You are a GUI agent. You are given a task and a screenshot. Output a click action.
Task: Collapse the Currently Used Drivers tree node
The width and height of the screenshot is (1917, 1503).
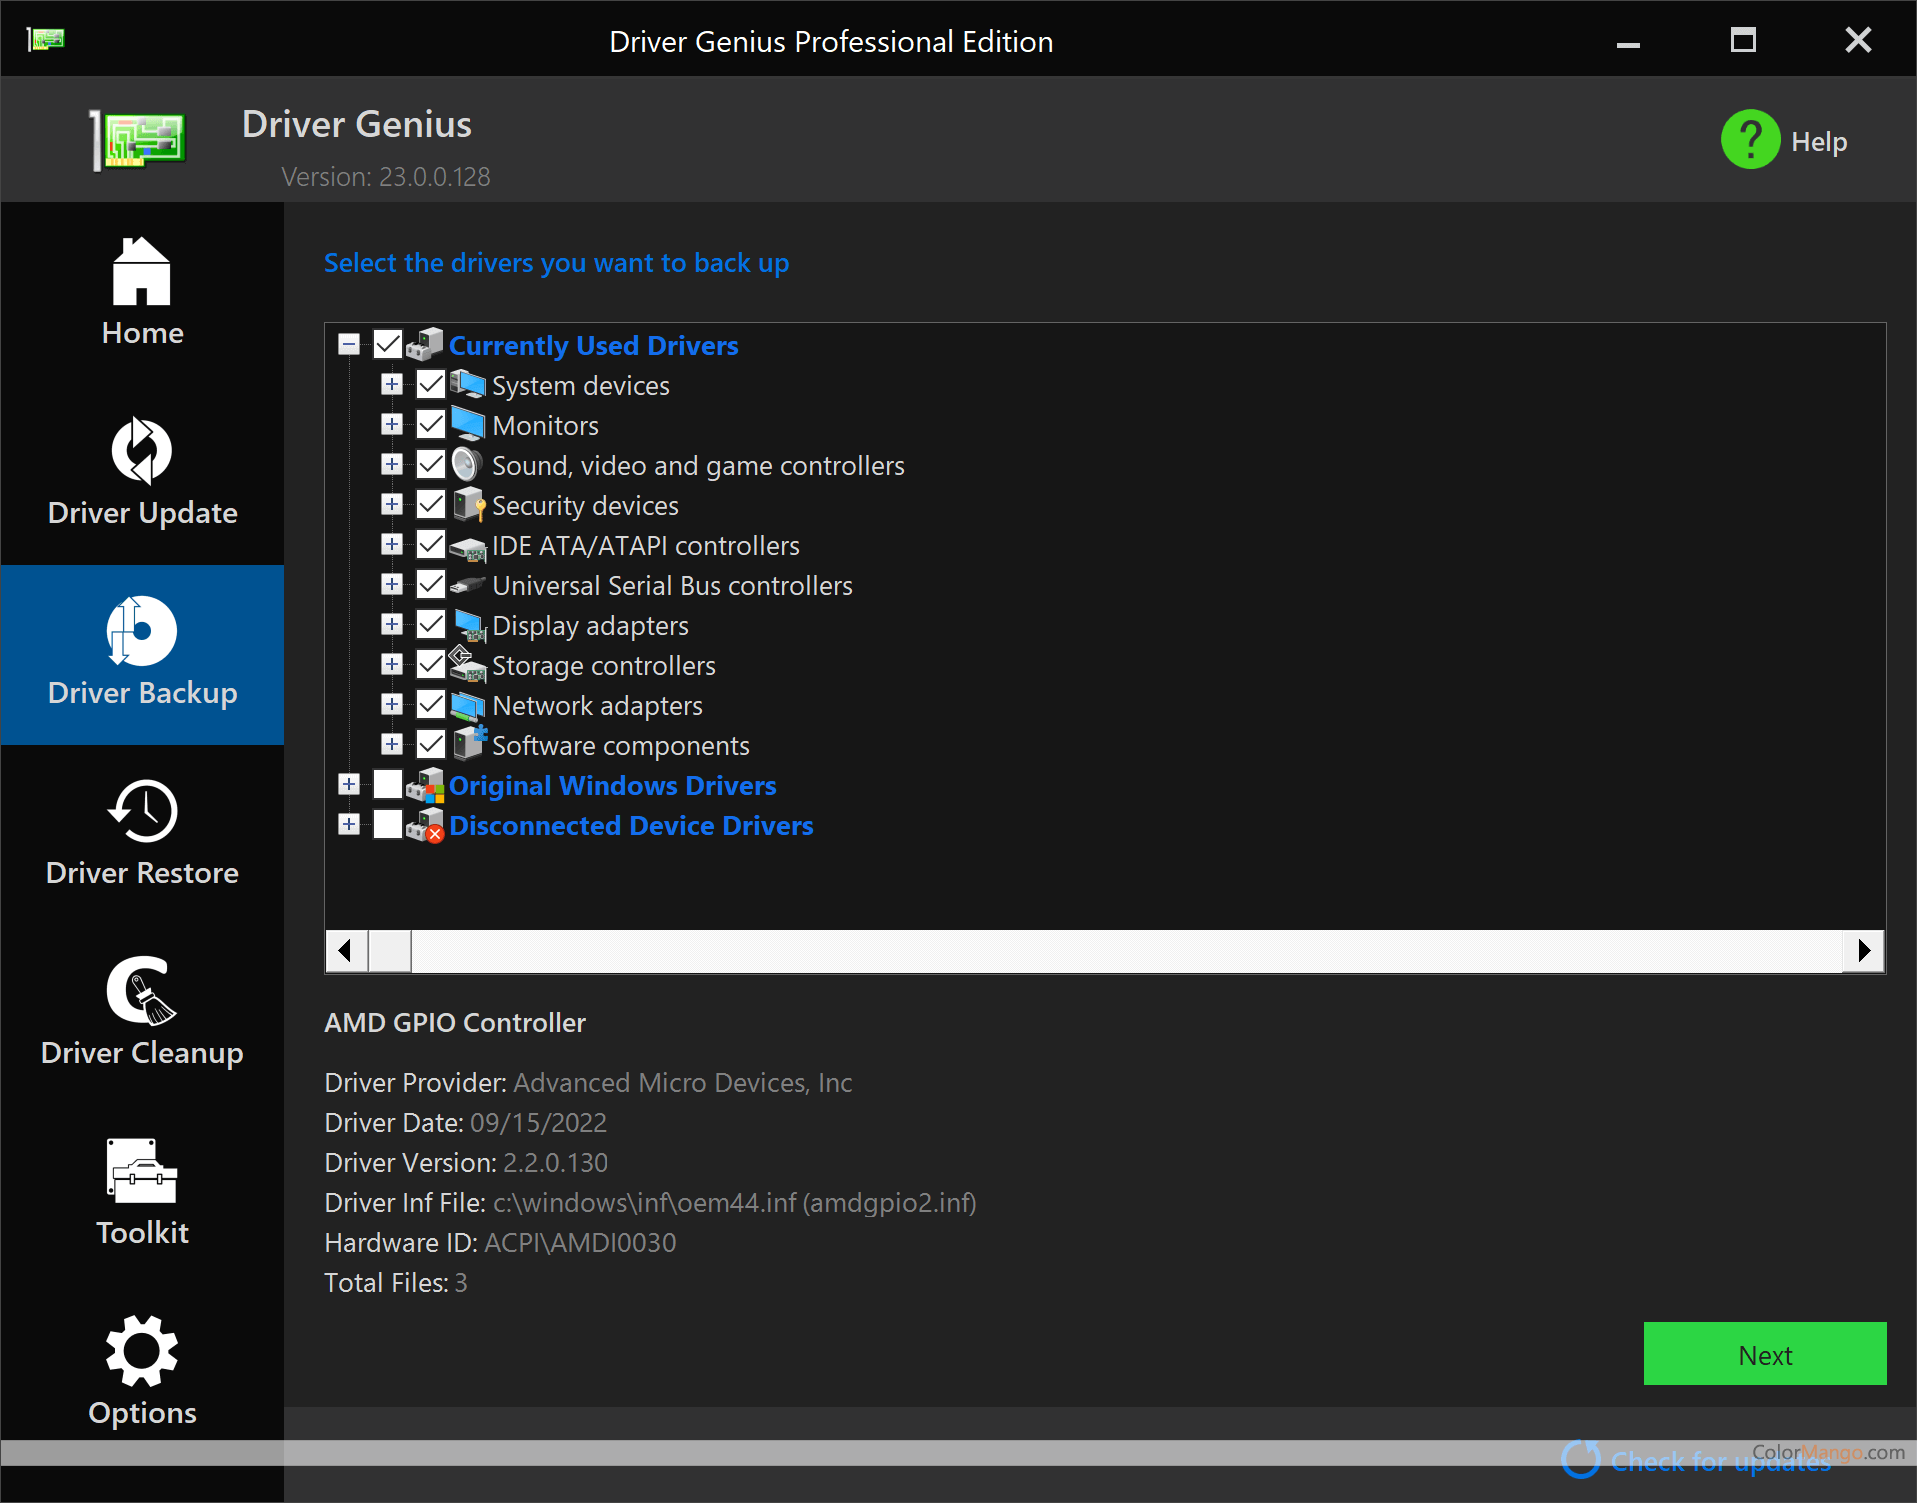point(349,345)
